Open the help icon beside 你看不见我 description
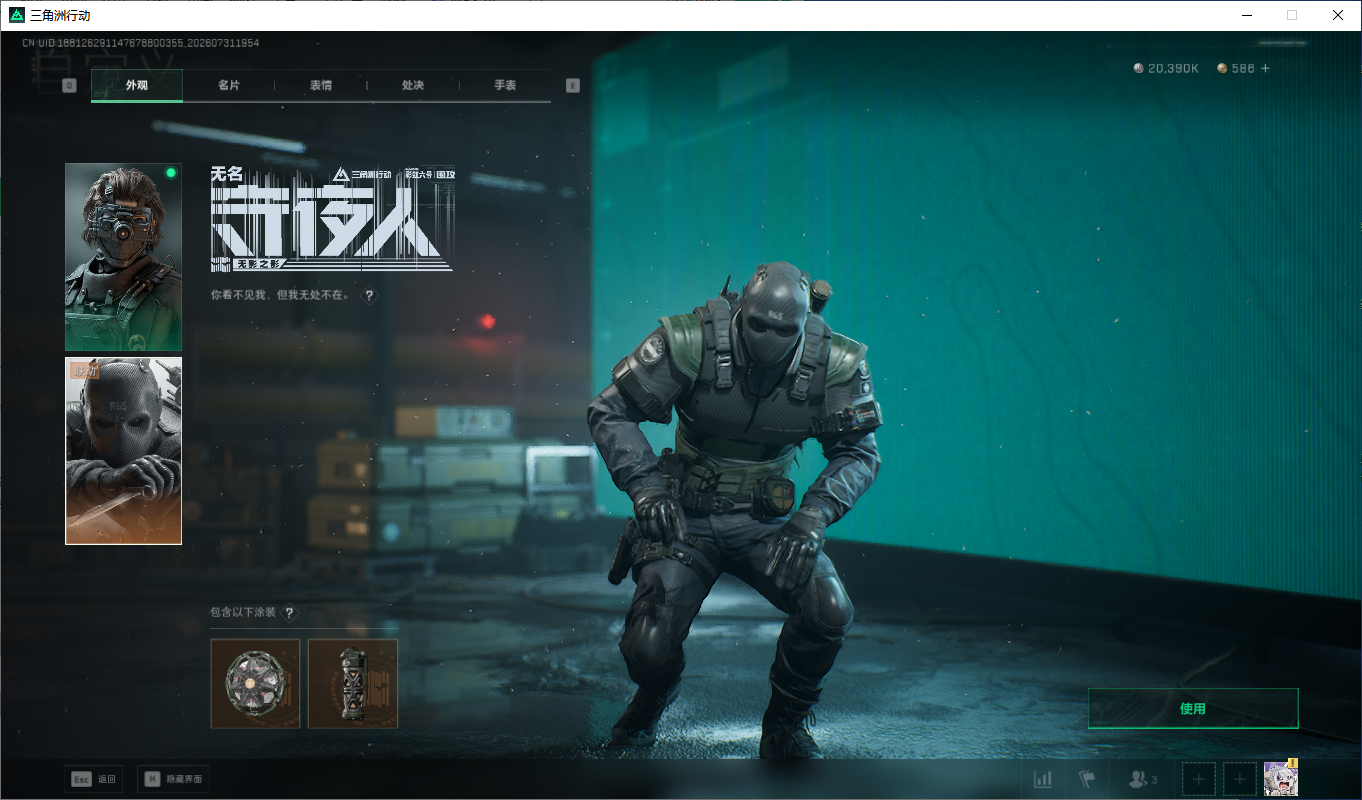Screen dimensions: 1362x800 pyautogui.click(x=370, y=296)
